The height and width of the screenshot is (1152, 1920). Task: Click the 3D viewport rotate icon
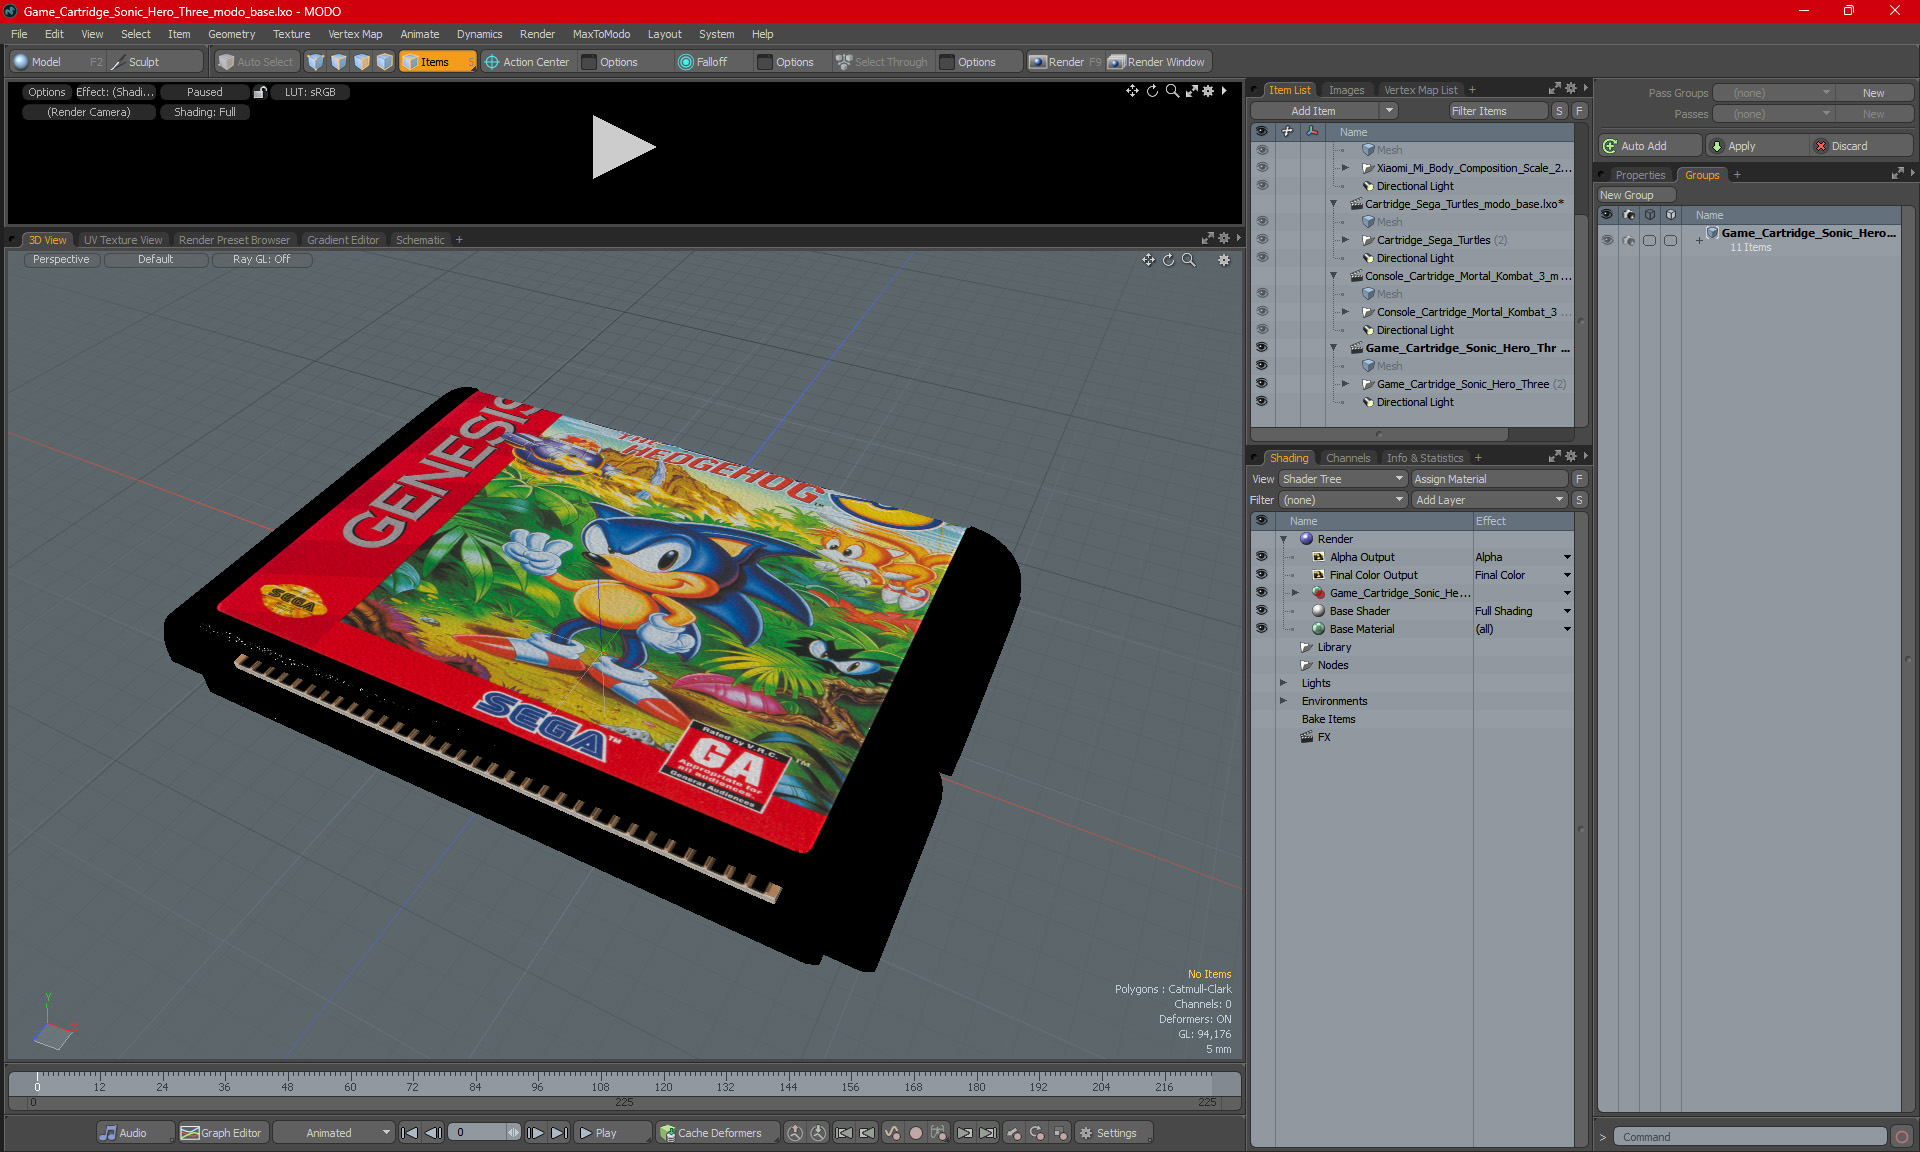pyautogui.click(x=1168, y=260)
